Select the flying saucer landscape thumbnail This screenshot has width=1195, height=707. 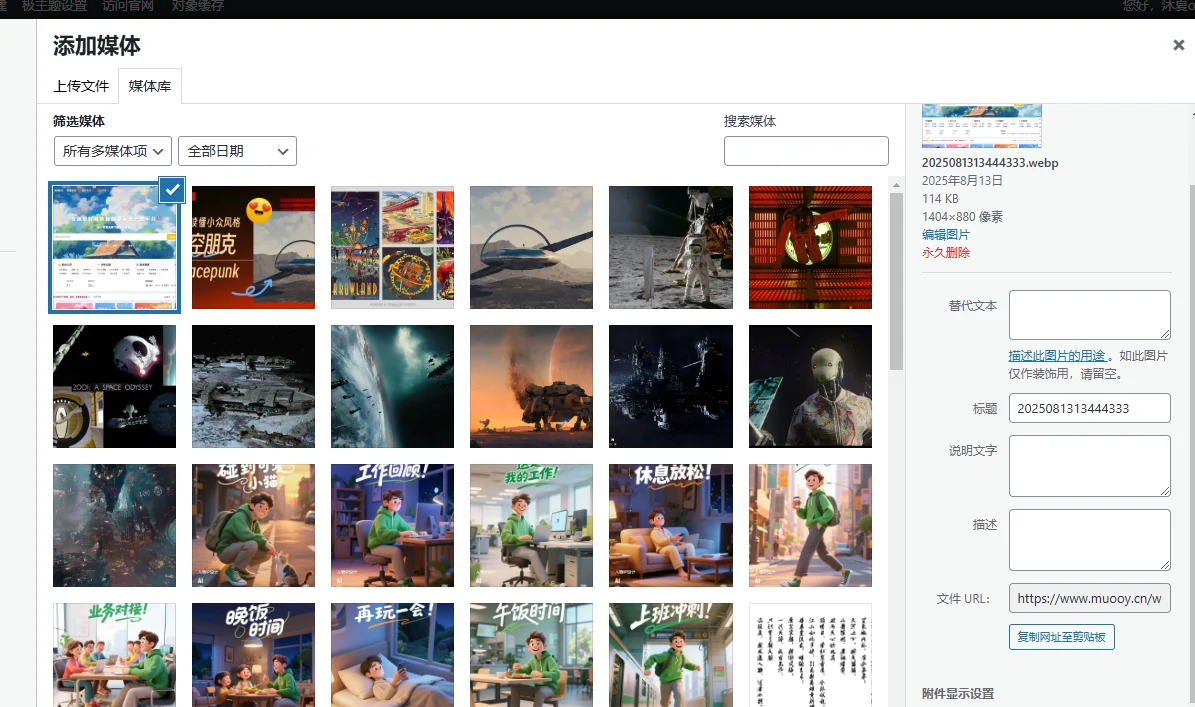531,248
